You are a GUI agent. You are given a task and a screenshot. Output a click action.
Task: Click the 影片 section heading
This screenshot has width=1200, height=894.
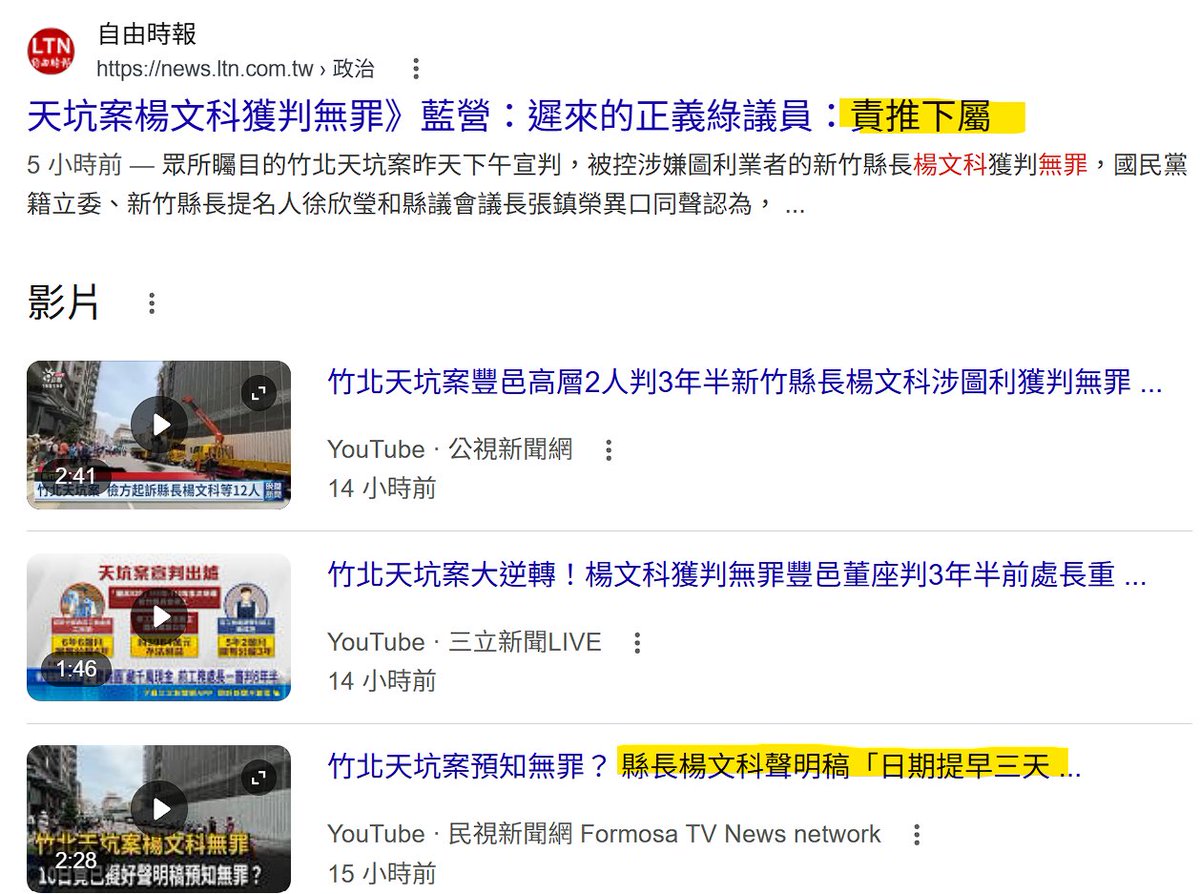coord(64,304)
